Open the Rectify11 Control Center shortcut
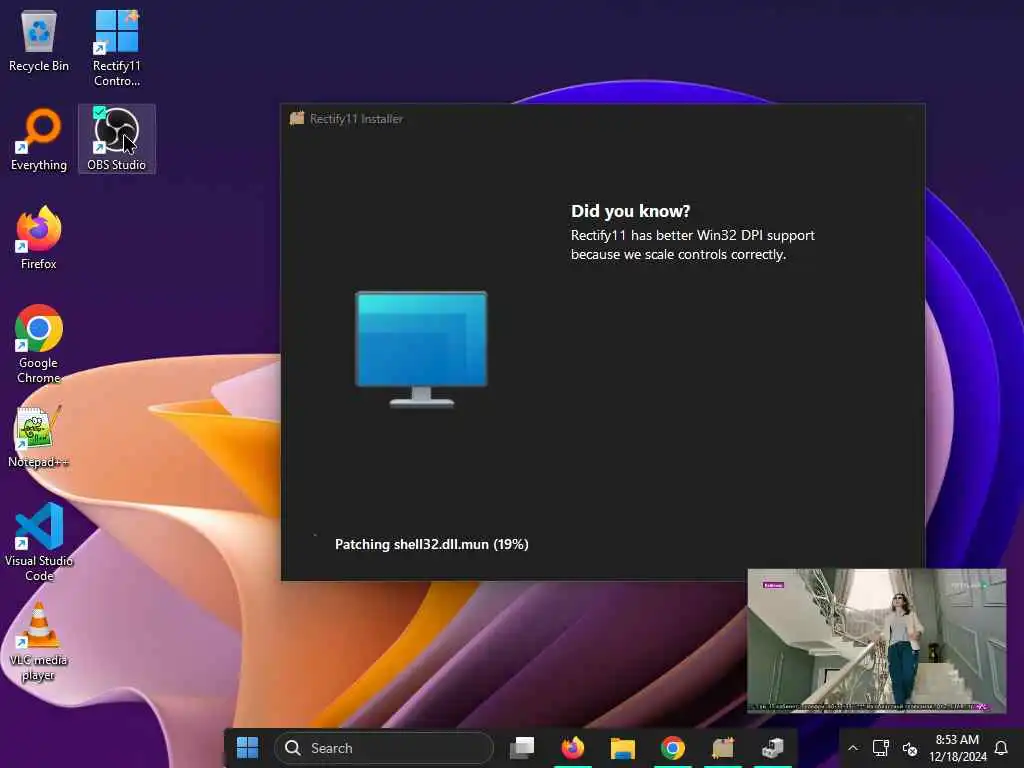Viewport: 1024px width, 768px height. tap(116, 48)
